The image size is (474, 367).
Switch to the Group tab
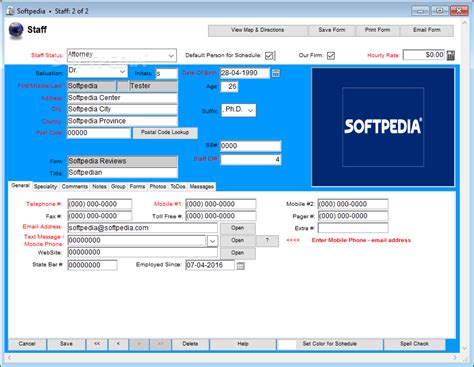pos(118,187)
